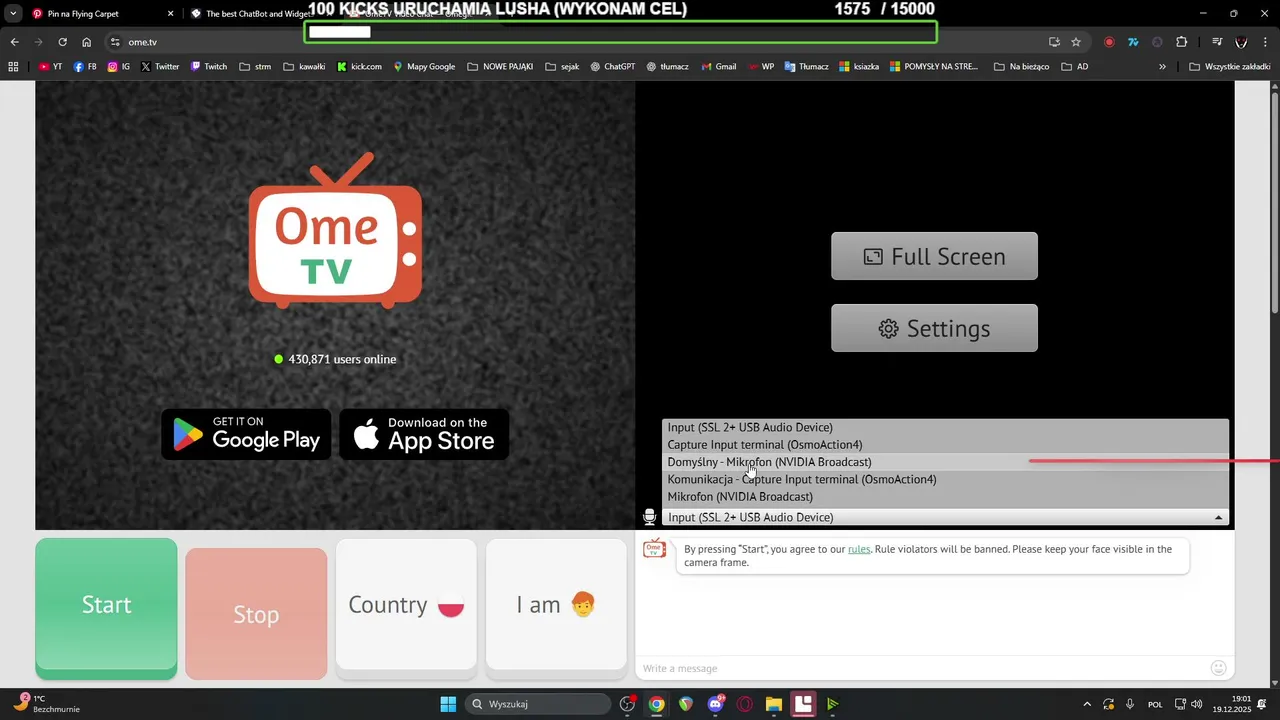Screen dimensions: 1280x720
Task: Open the Settings button
Action: point(934,328)
